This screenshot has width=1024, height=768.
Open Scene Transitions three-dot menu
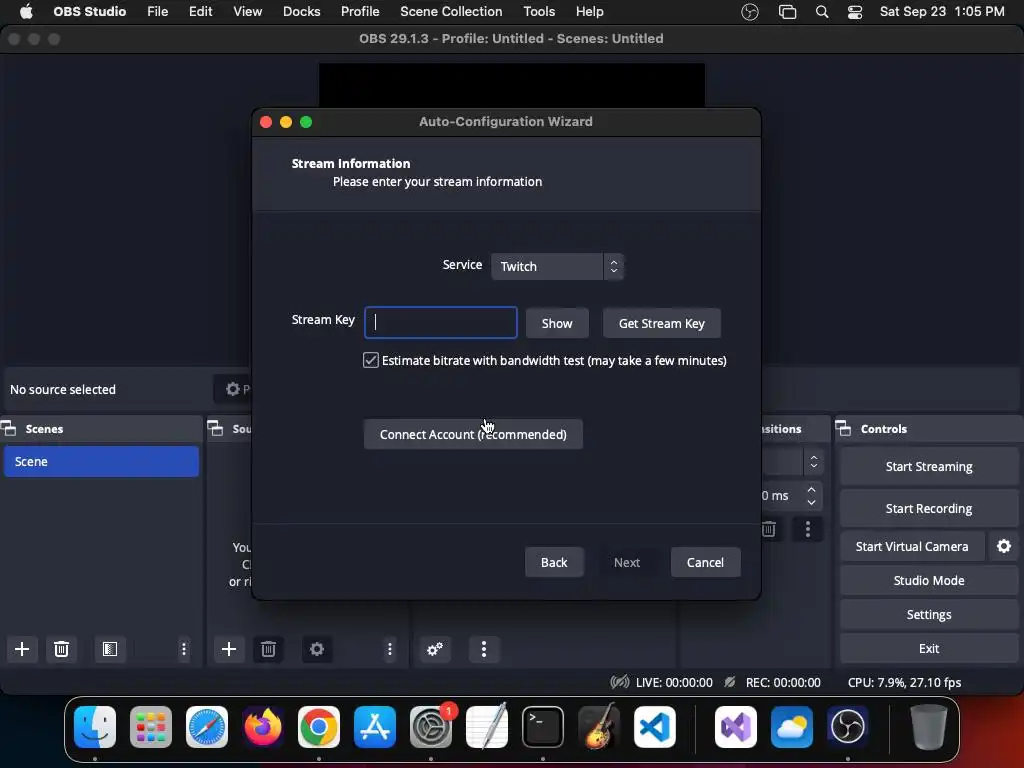pyautogui.click(x=808, y=529)
